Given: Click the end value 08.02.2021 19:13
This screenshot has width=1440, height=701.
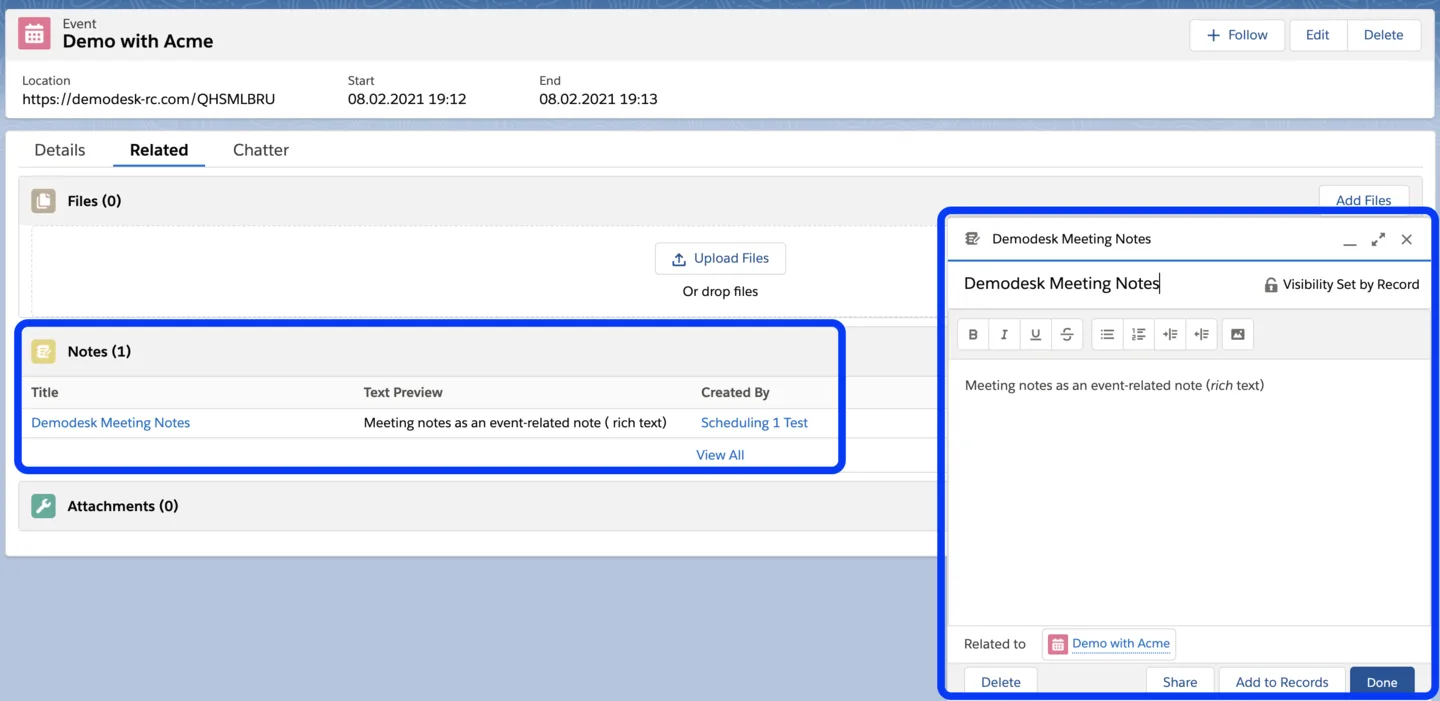Looking at the screenshot, I should click(x=598, y=99).
